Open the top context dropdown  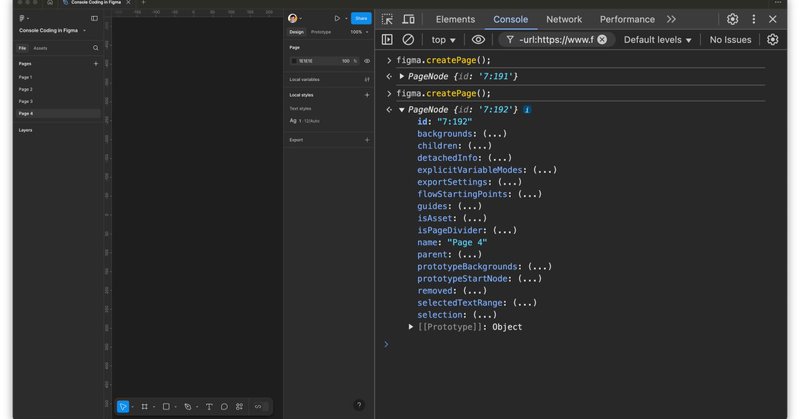443,39
